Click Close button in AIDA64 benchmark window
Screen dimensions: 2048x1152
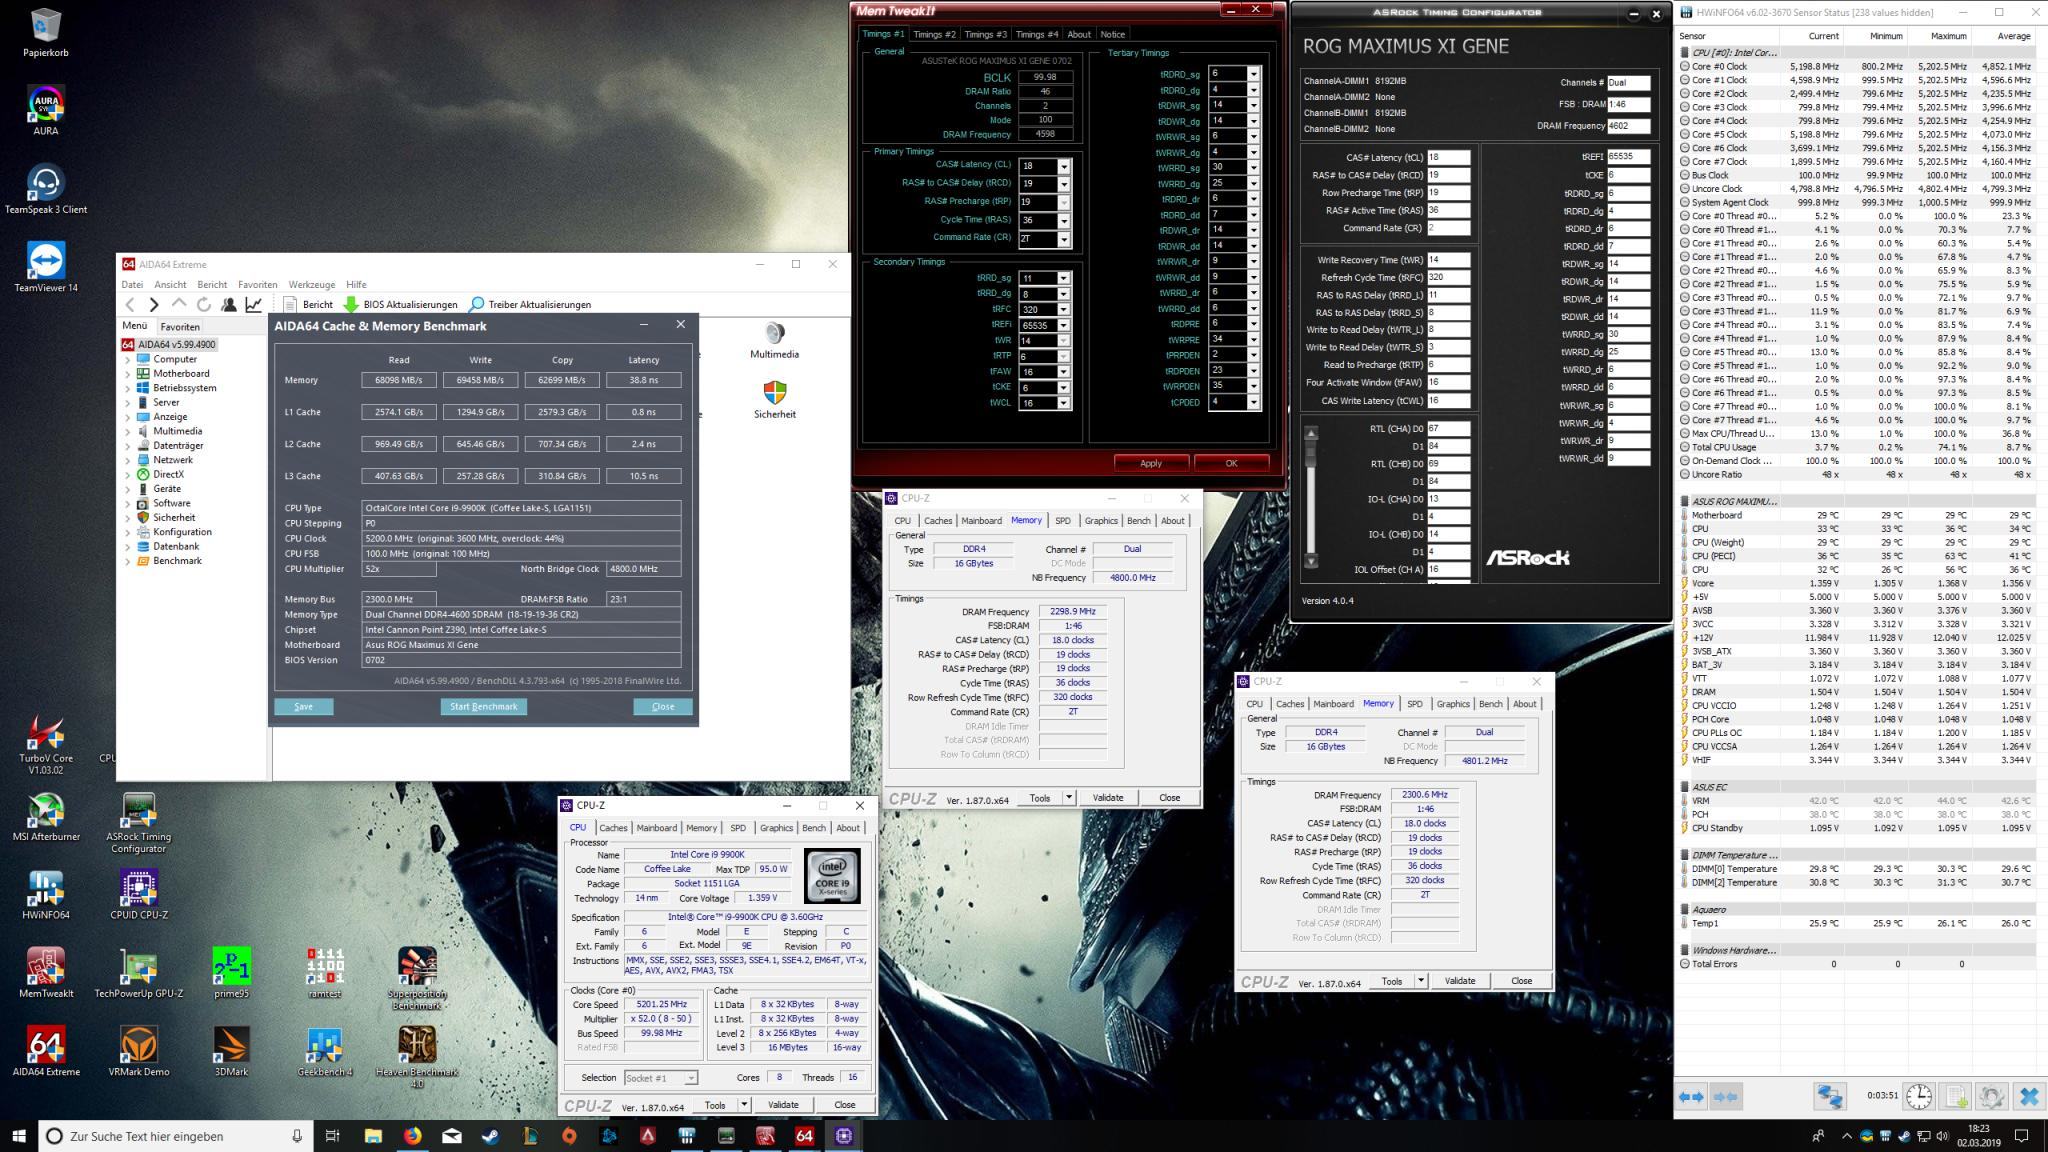coord(663,706)
